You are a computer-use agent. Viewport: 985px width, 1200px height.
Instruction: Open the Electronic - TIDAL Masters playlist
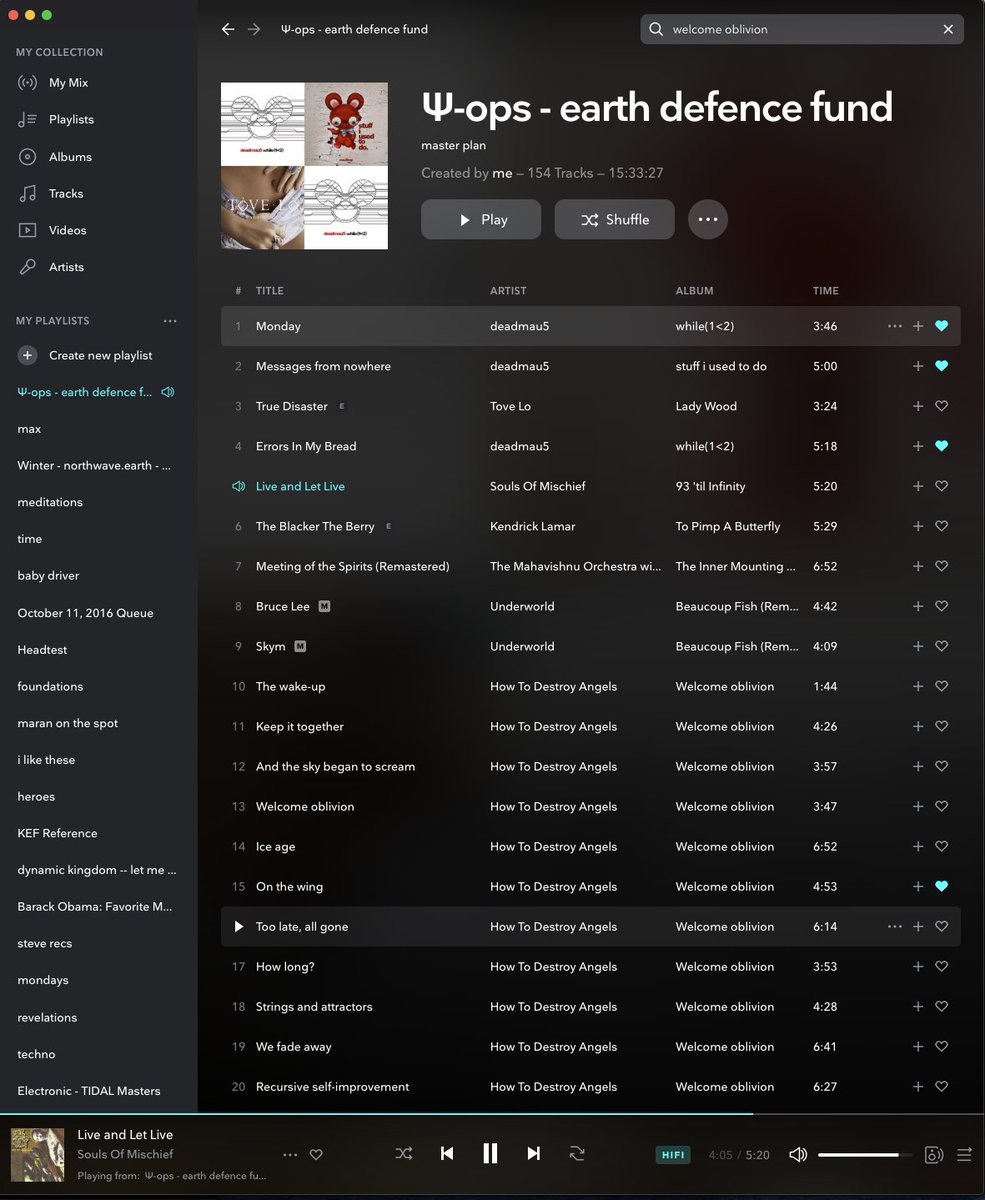[89, 1091]
